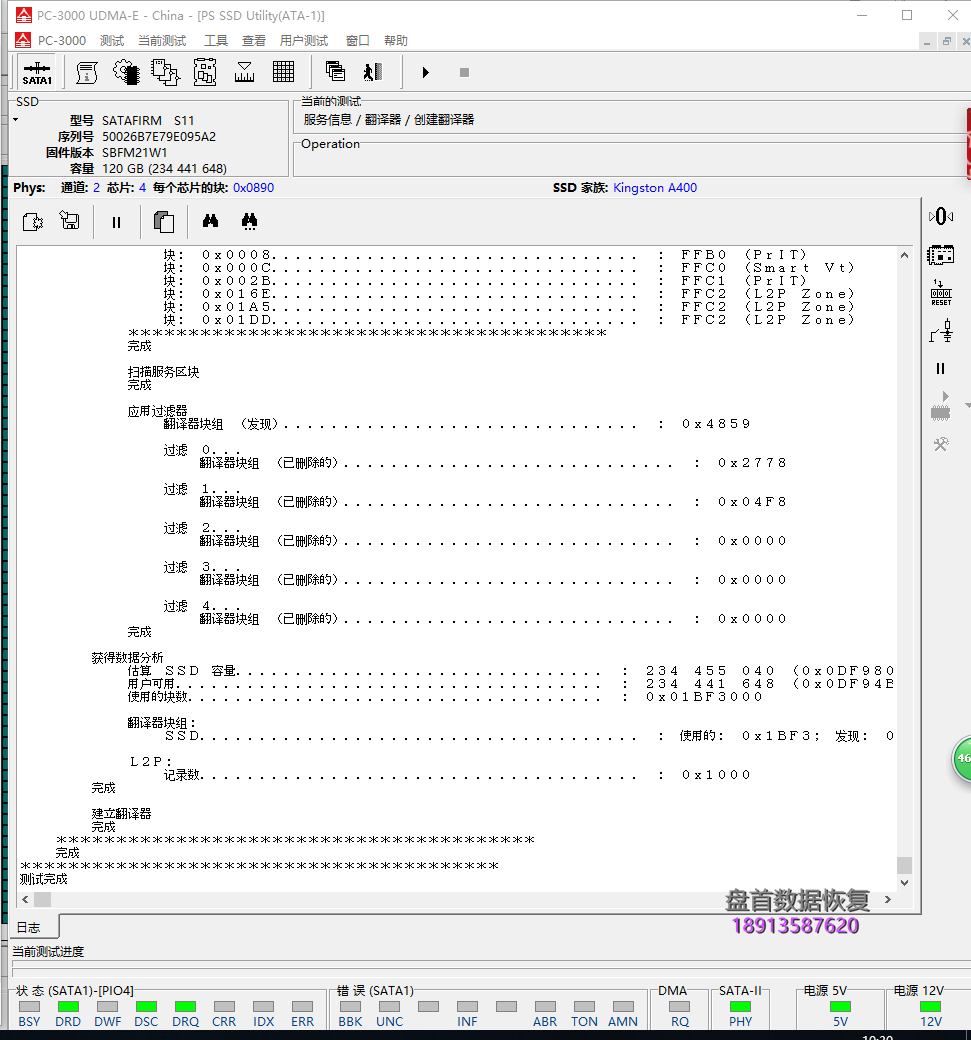
Task: Open the 工具 menu
Action: 216,41
